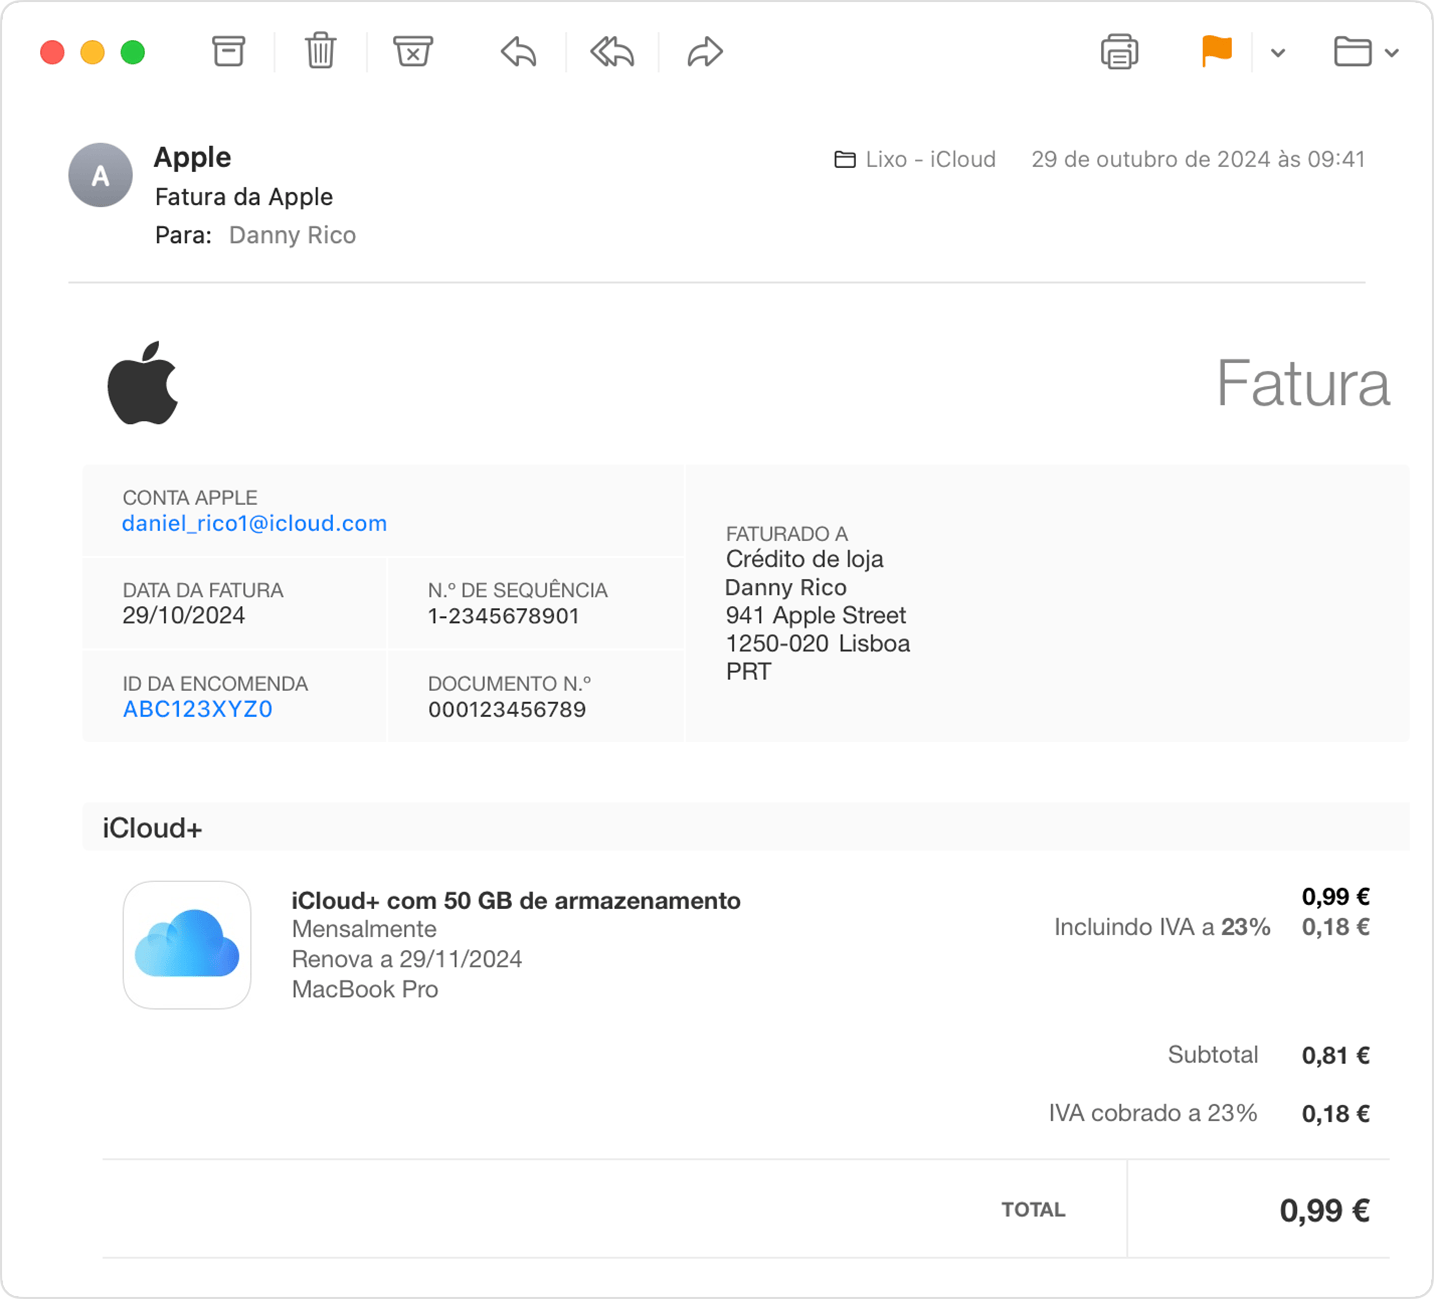Forward the email with the forward arrow
Screen dimensions: 1434x1300
click(705, 52)
